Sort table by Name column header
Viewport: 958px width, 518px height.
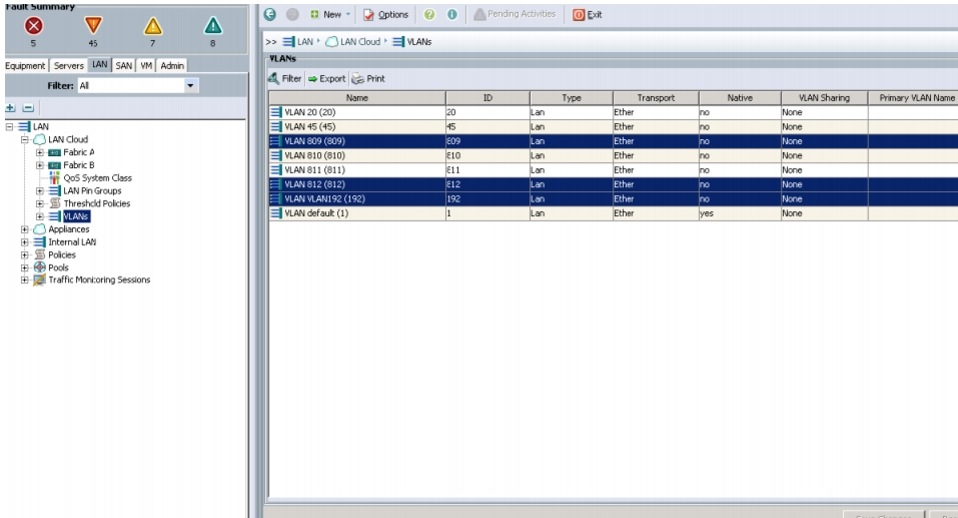pos(356,98)
